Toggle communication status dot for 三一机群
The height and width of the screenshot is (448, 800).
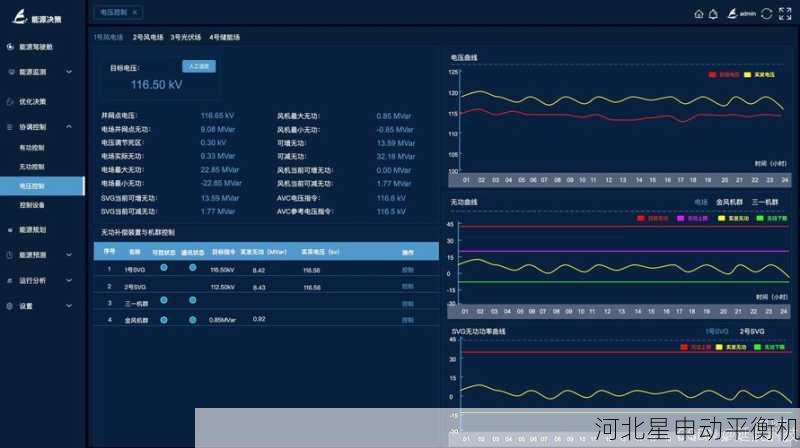(192, 300)
